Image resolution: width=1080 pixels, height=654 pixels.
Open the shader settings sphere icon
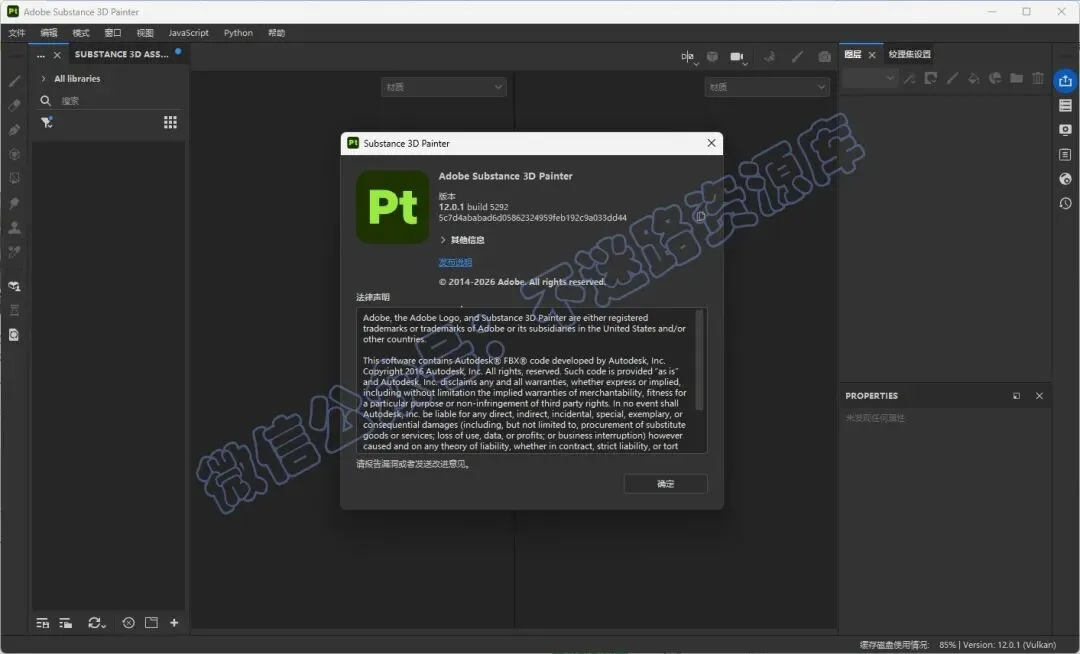tap(1065, 179)
